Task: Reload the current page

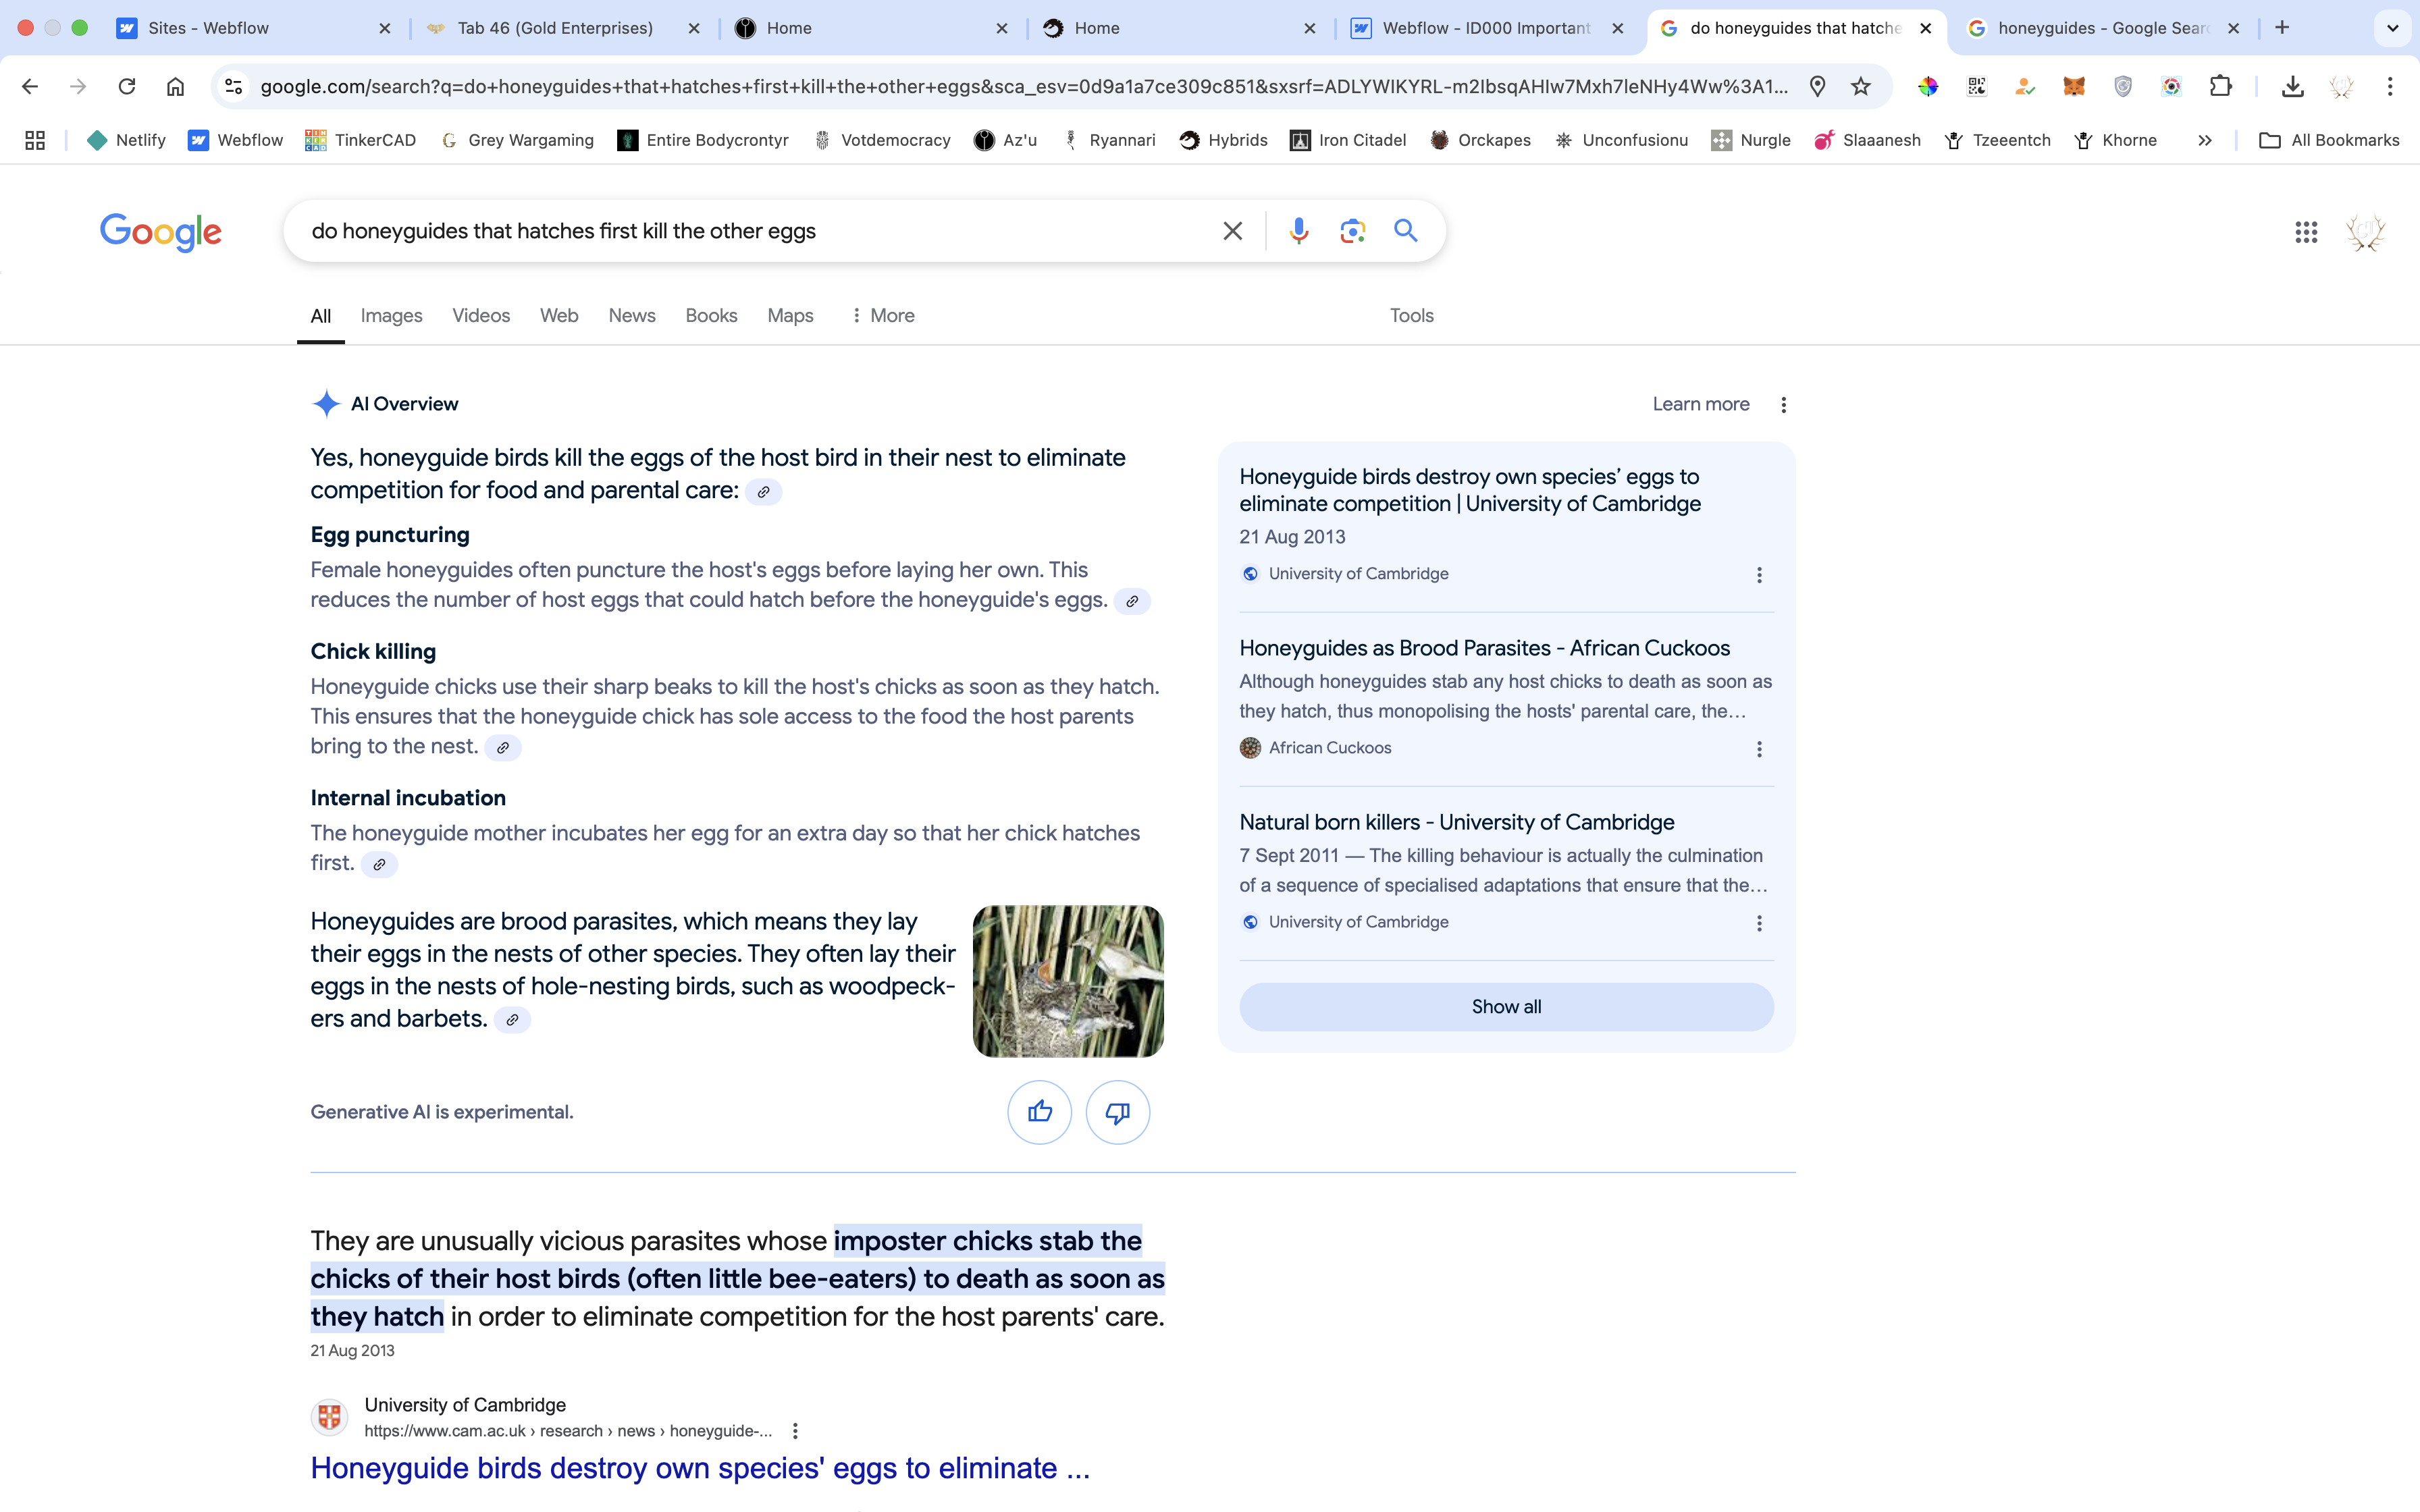Action: [x=127, y=87]
